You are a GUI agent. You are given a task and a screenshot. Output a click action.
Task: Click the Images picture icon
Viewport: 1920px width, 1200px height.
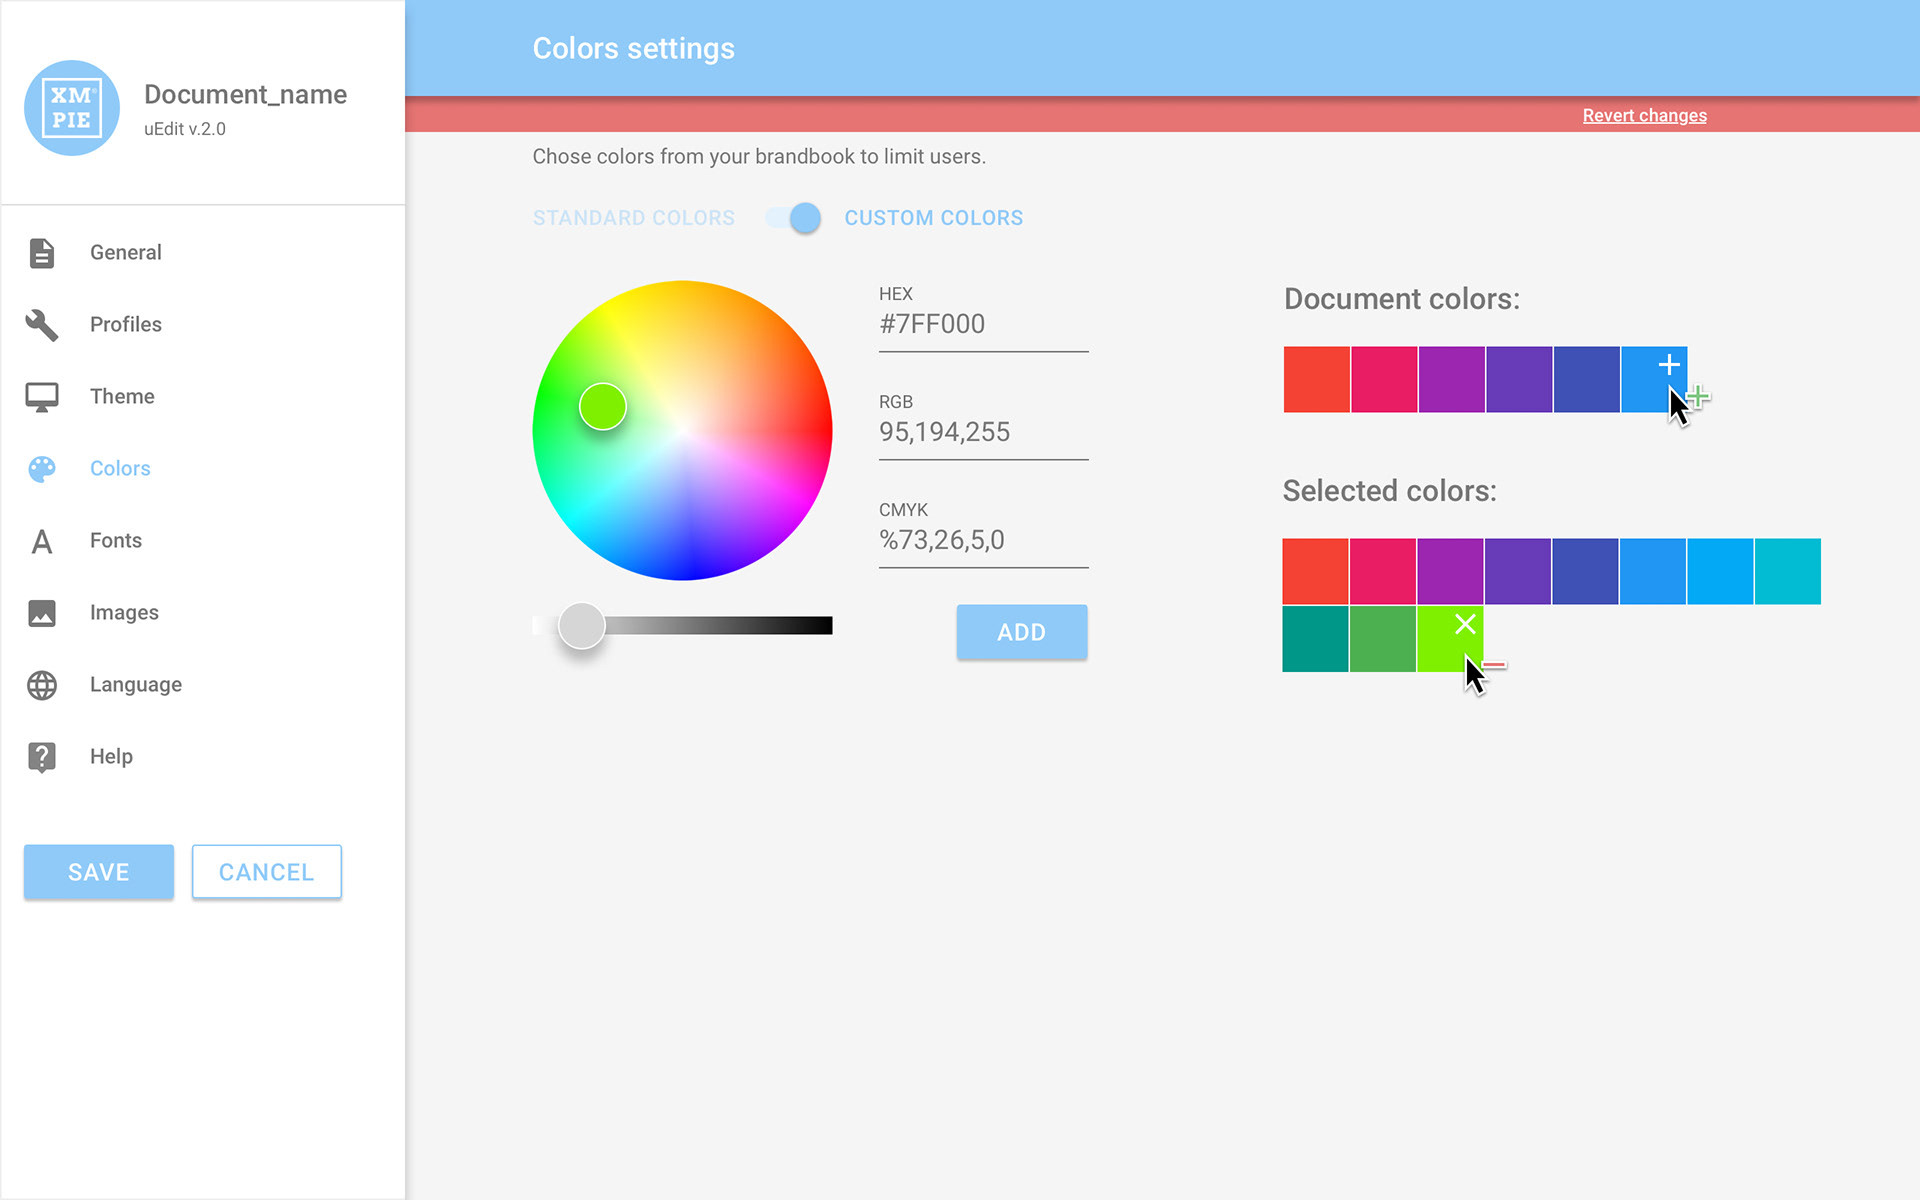click(42, 613)
